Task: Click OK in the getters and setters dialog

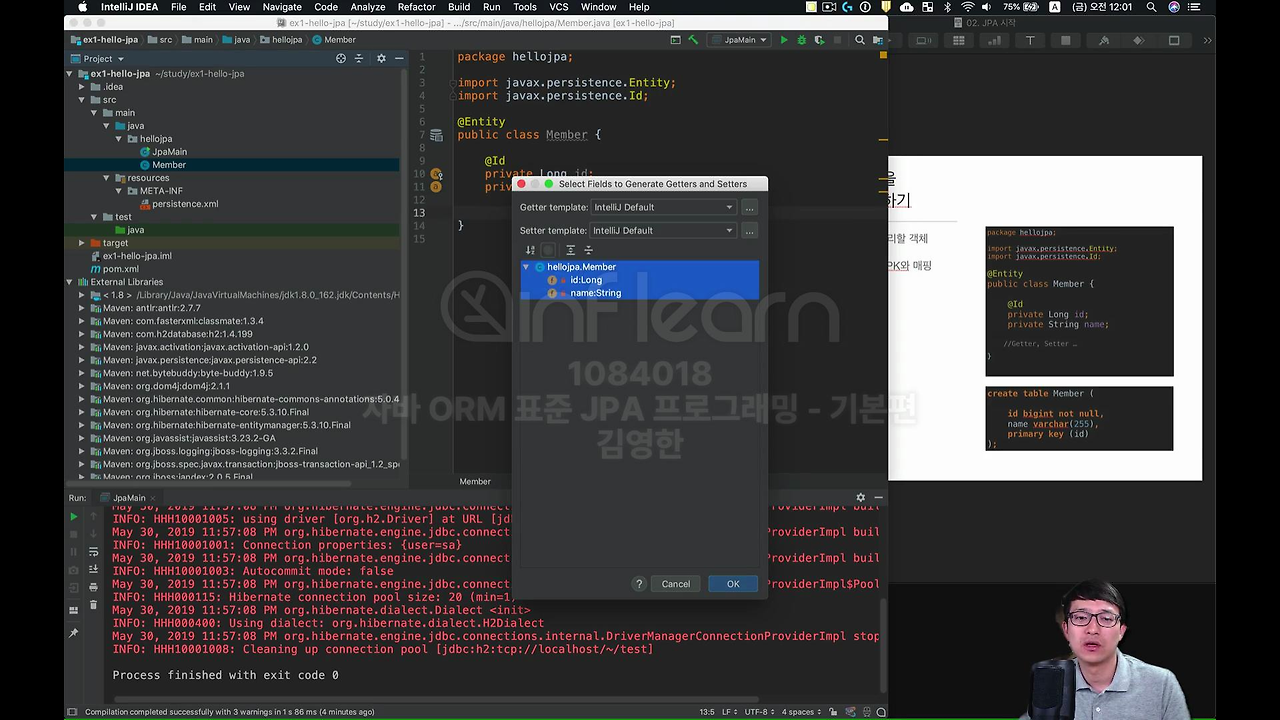Action: [x=733, y=584]
